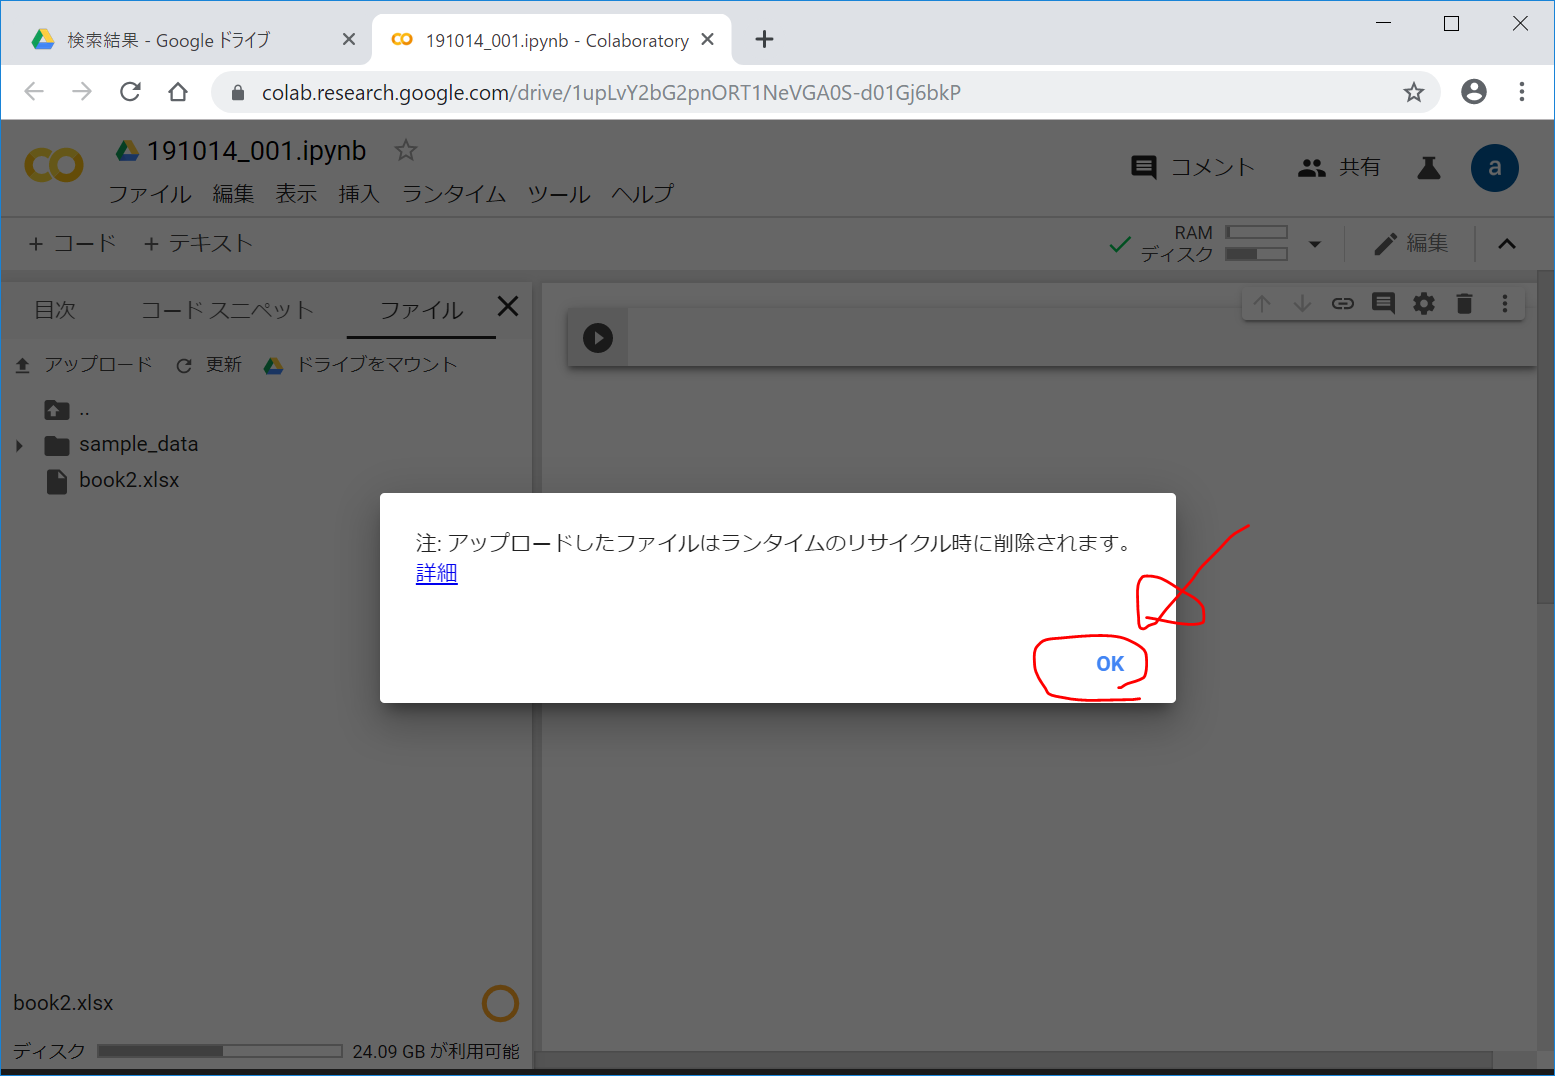Run the code cell play button
The height and width of the screenshot is (1076, 1555).
click(598, 338)
